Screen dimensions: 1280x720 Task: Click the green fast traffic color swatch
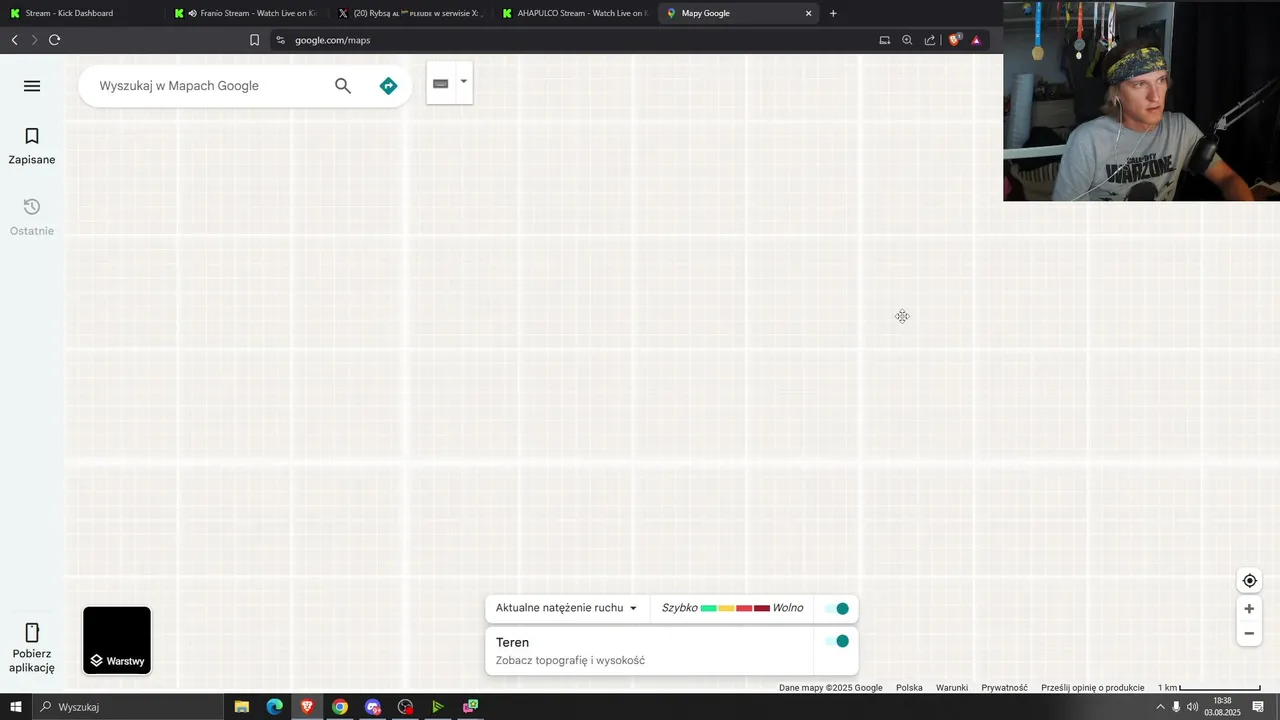(x=709, y=608)
